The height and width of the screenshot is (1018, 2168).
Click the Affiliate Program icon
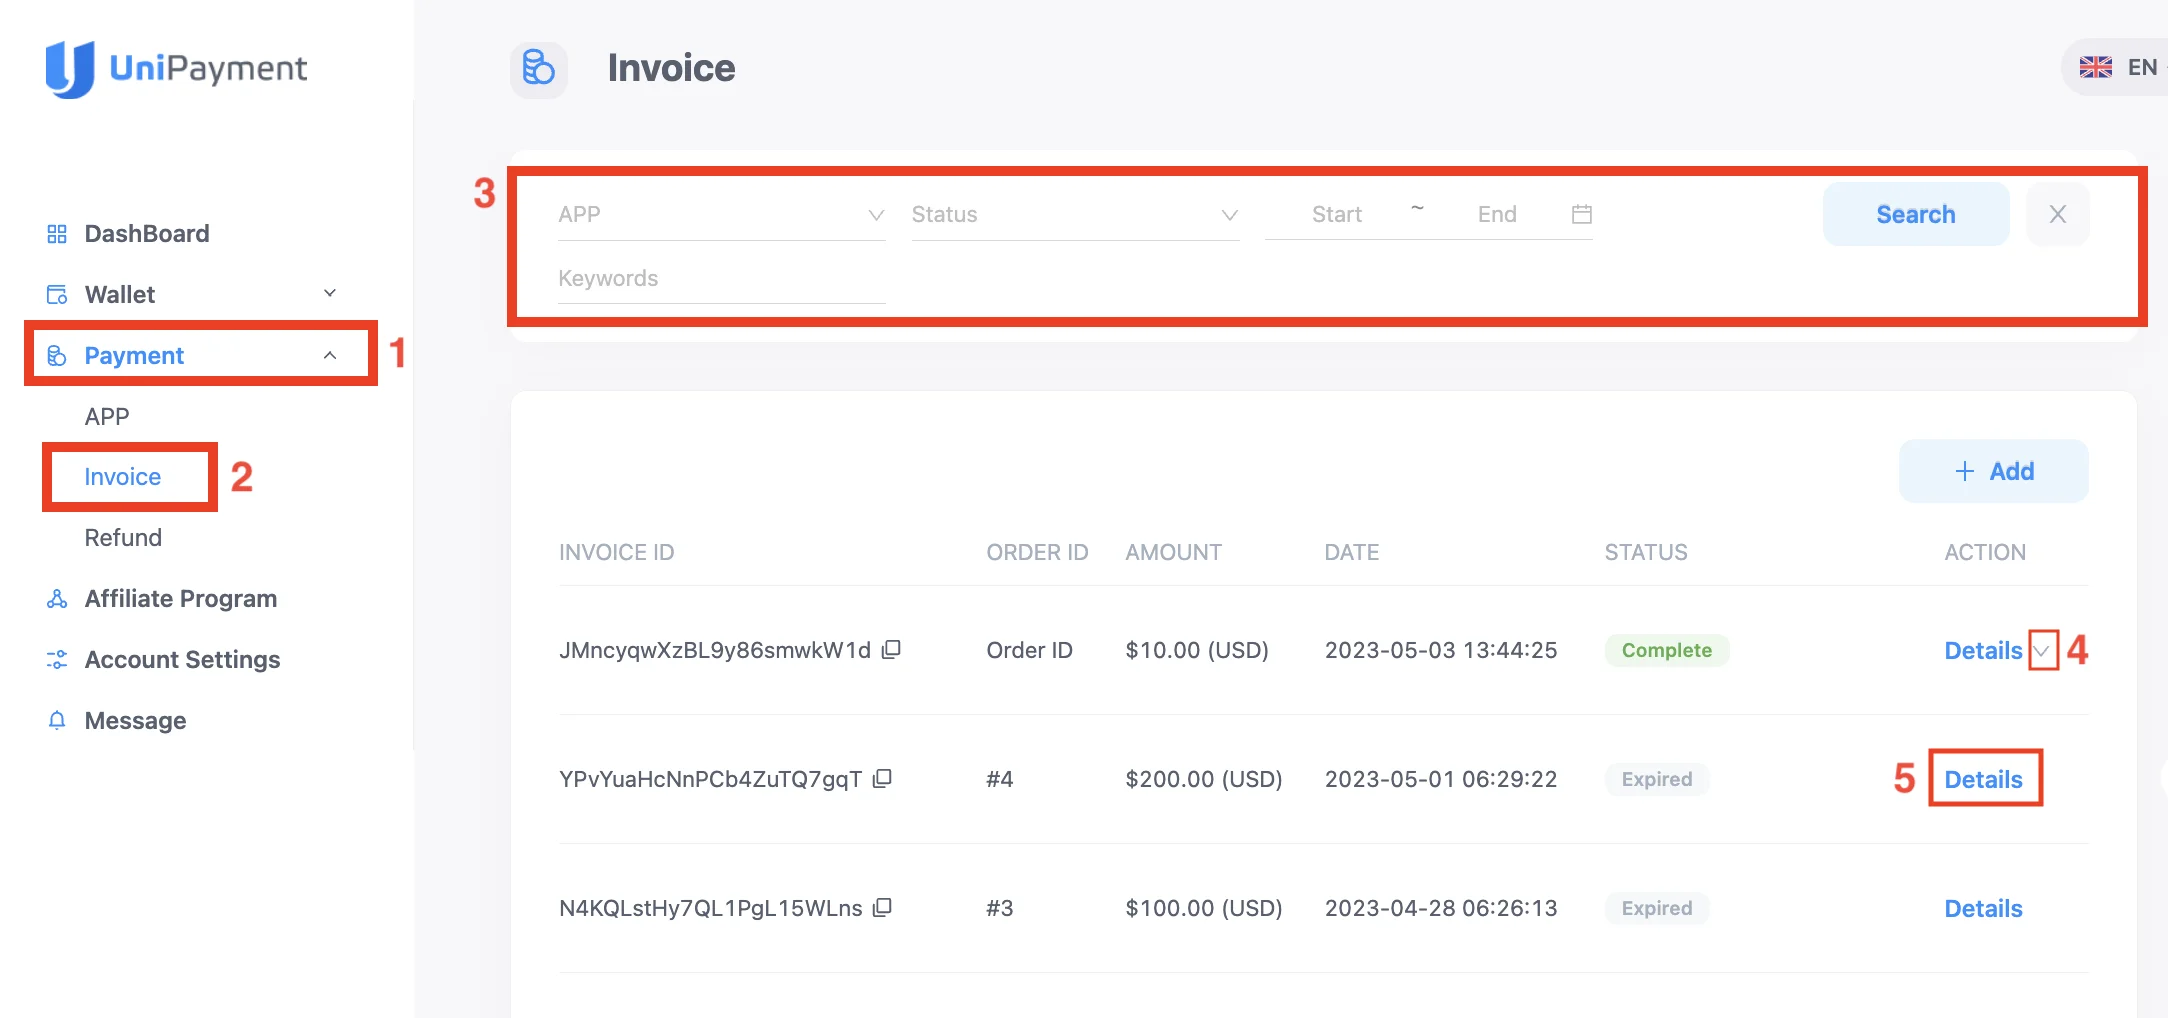pyautogui.click(x=57, y=598)
